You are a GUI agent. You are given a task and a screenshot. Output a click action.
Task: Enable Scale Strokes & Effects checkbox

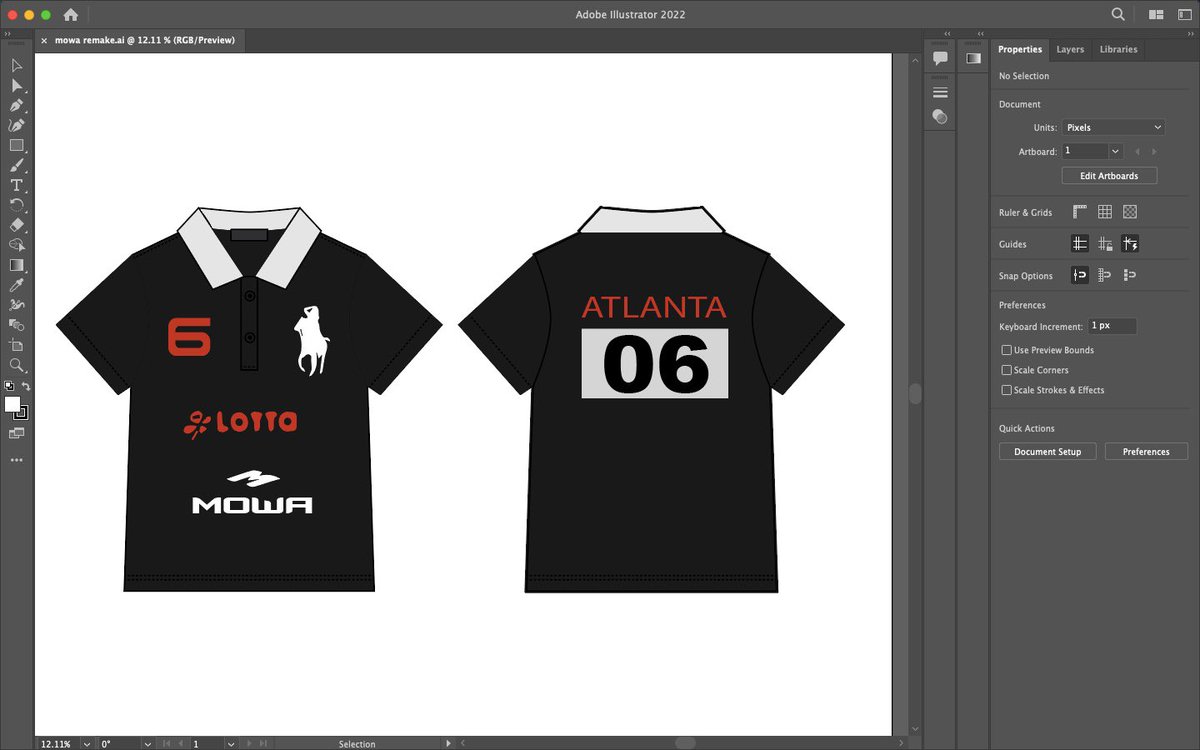[1007, 390]
